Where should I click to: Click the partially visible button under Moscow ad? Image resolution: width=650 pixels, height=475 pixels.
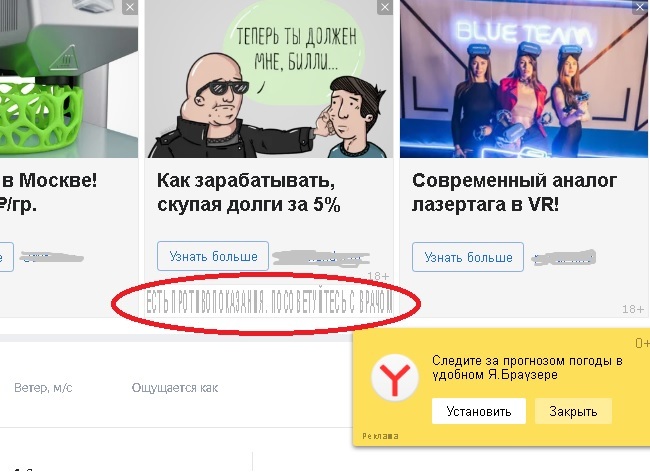tap(6, 257)
